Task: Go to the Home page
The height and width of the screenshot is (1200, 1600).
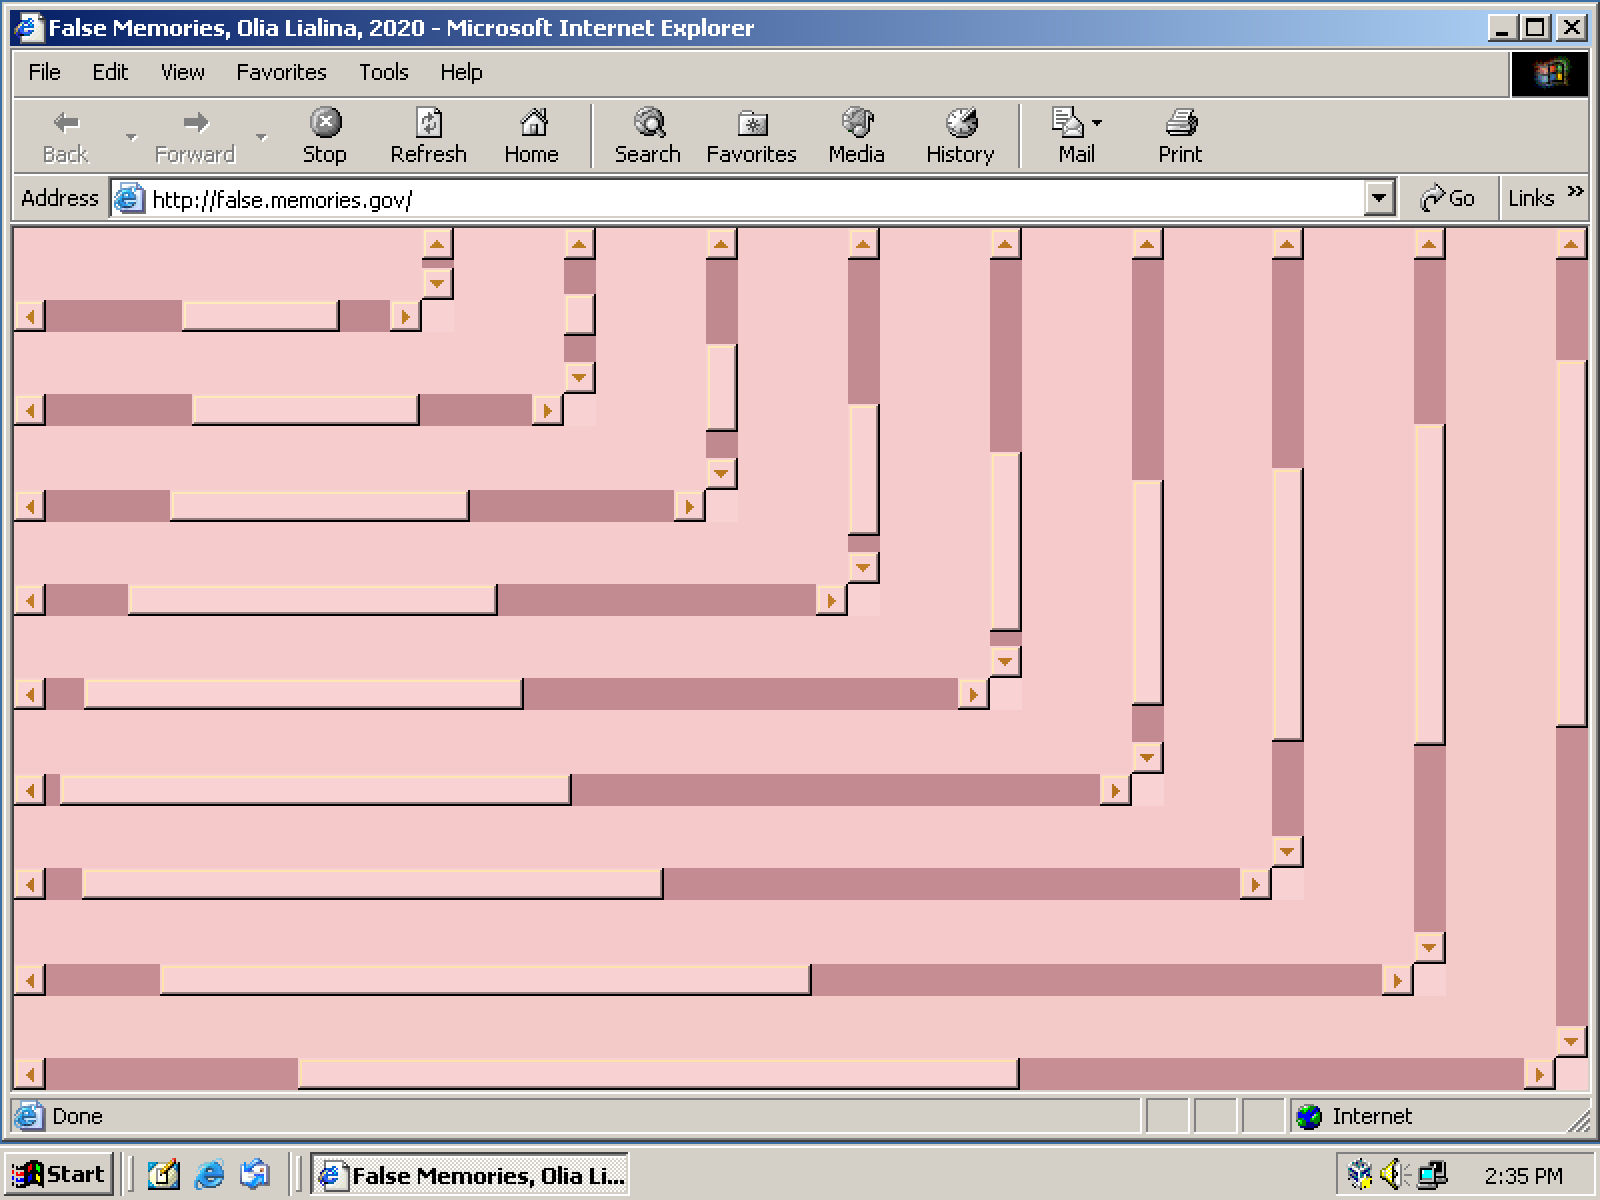Action: [x=531, y=137]
